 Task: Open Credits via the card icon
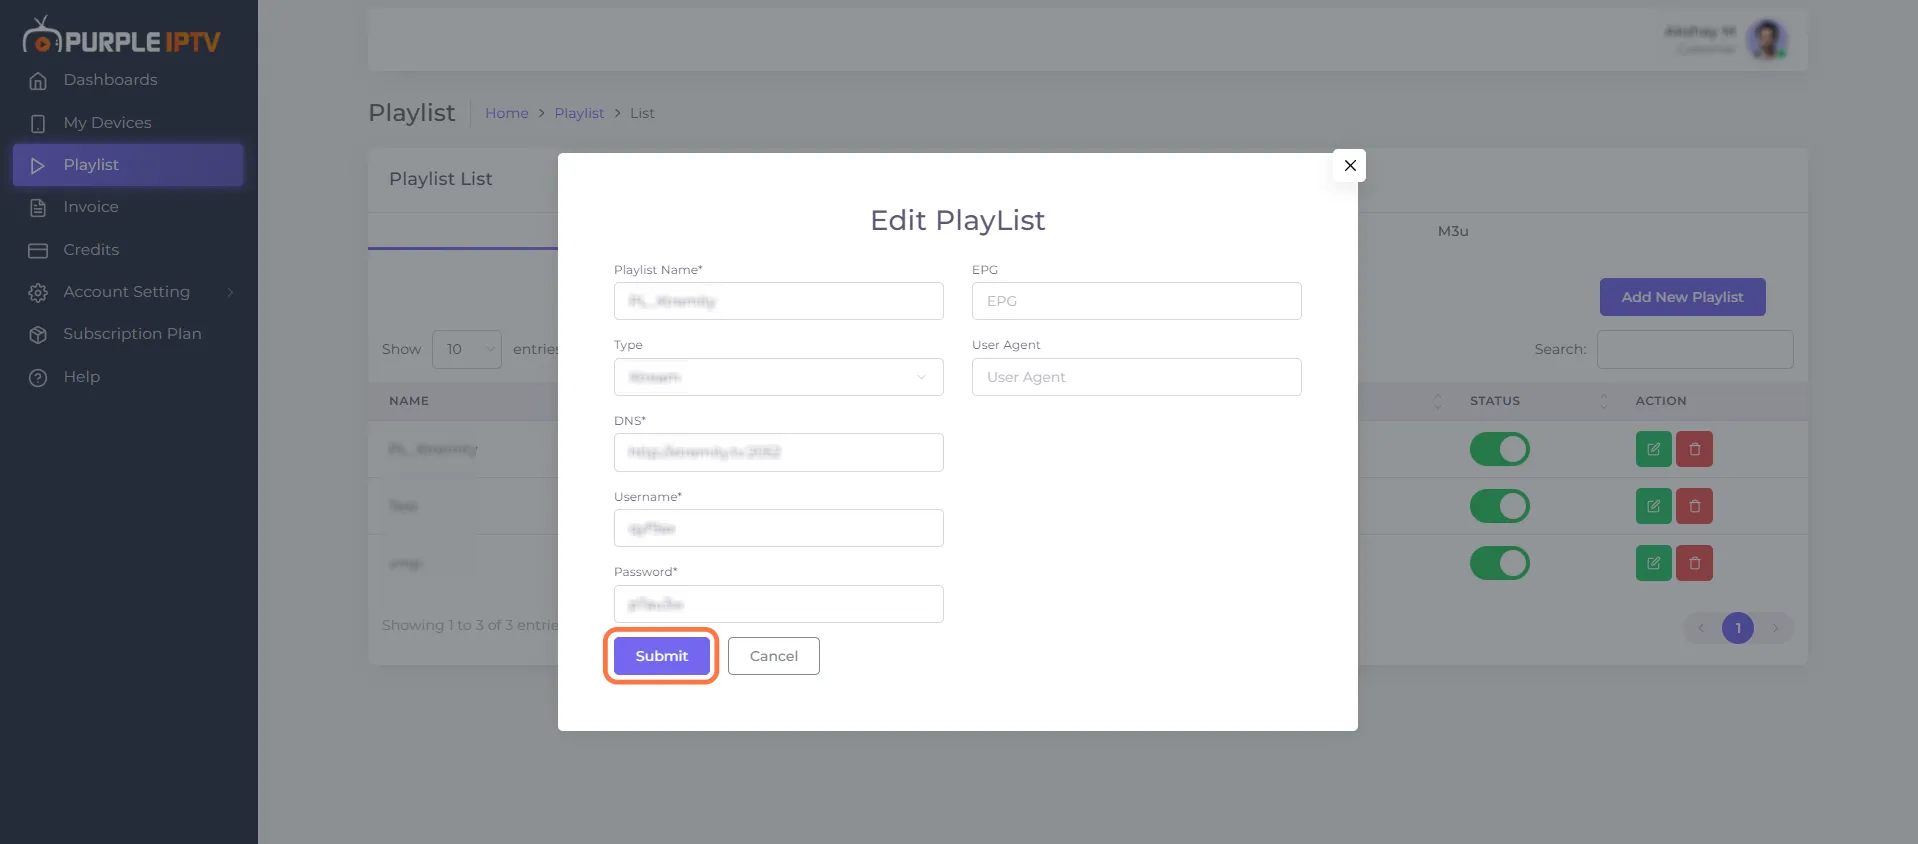[38, 251]
